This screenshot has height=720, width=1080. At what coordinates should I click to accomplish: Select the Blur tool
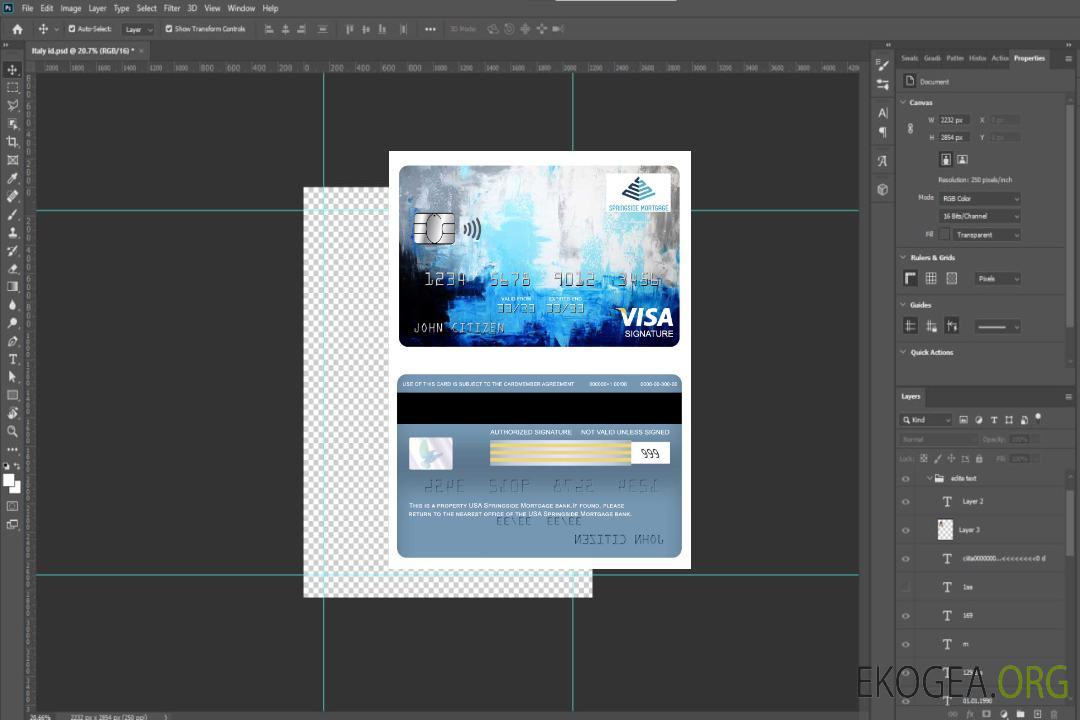[x=12, y=305]
